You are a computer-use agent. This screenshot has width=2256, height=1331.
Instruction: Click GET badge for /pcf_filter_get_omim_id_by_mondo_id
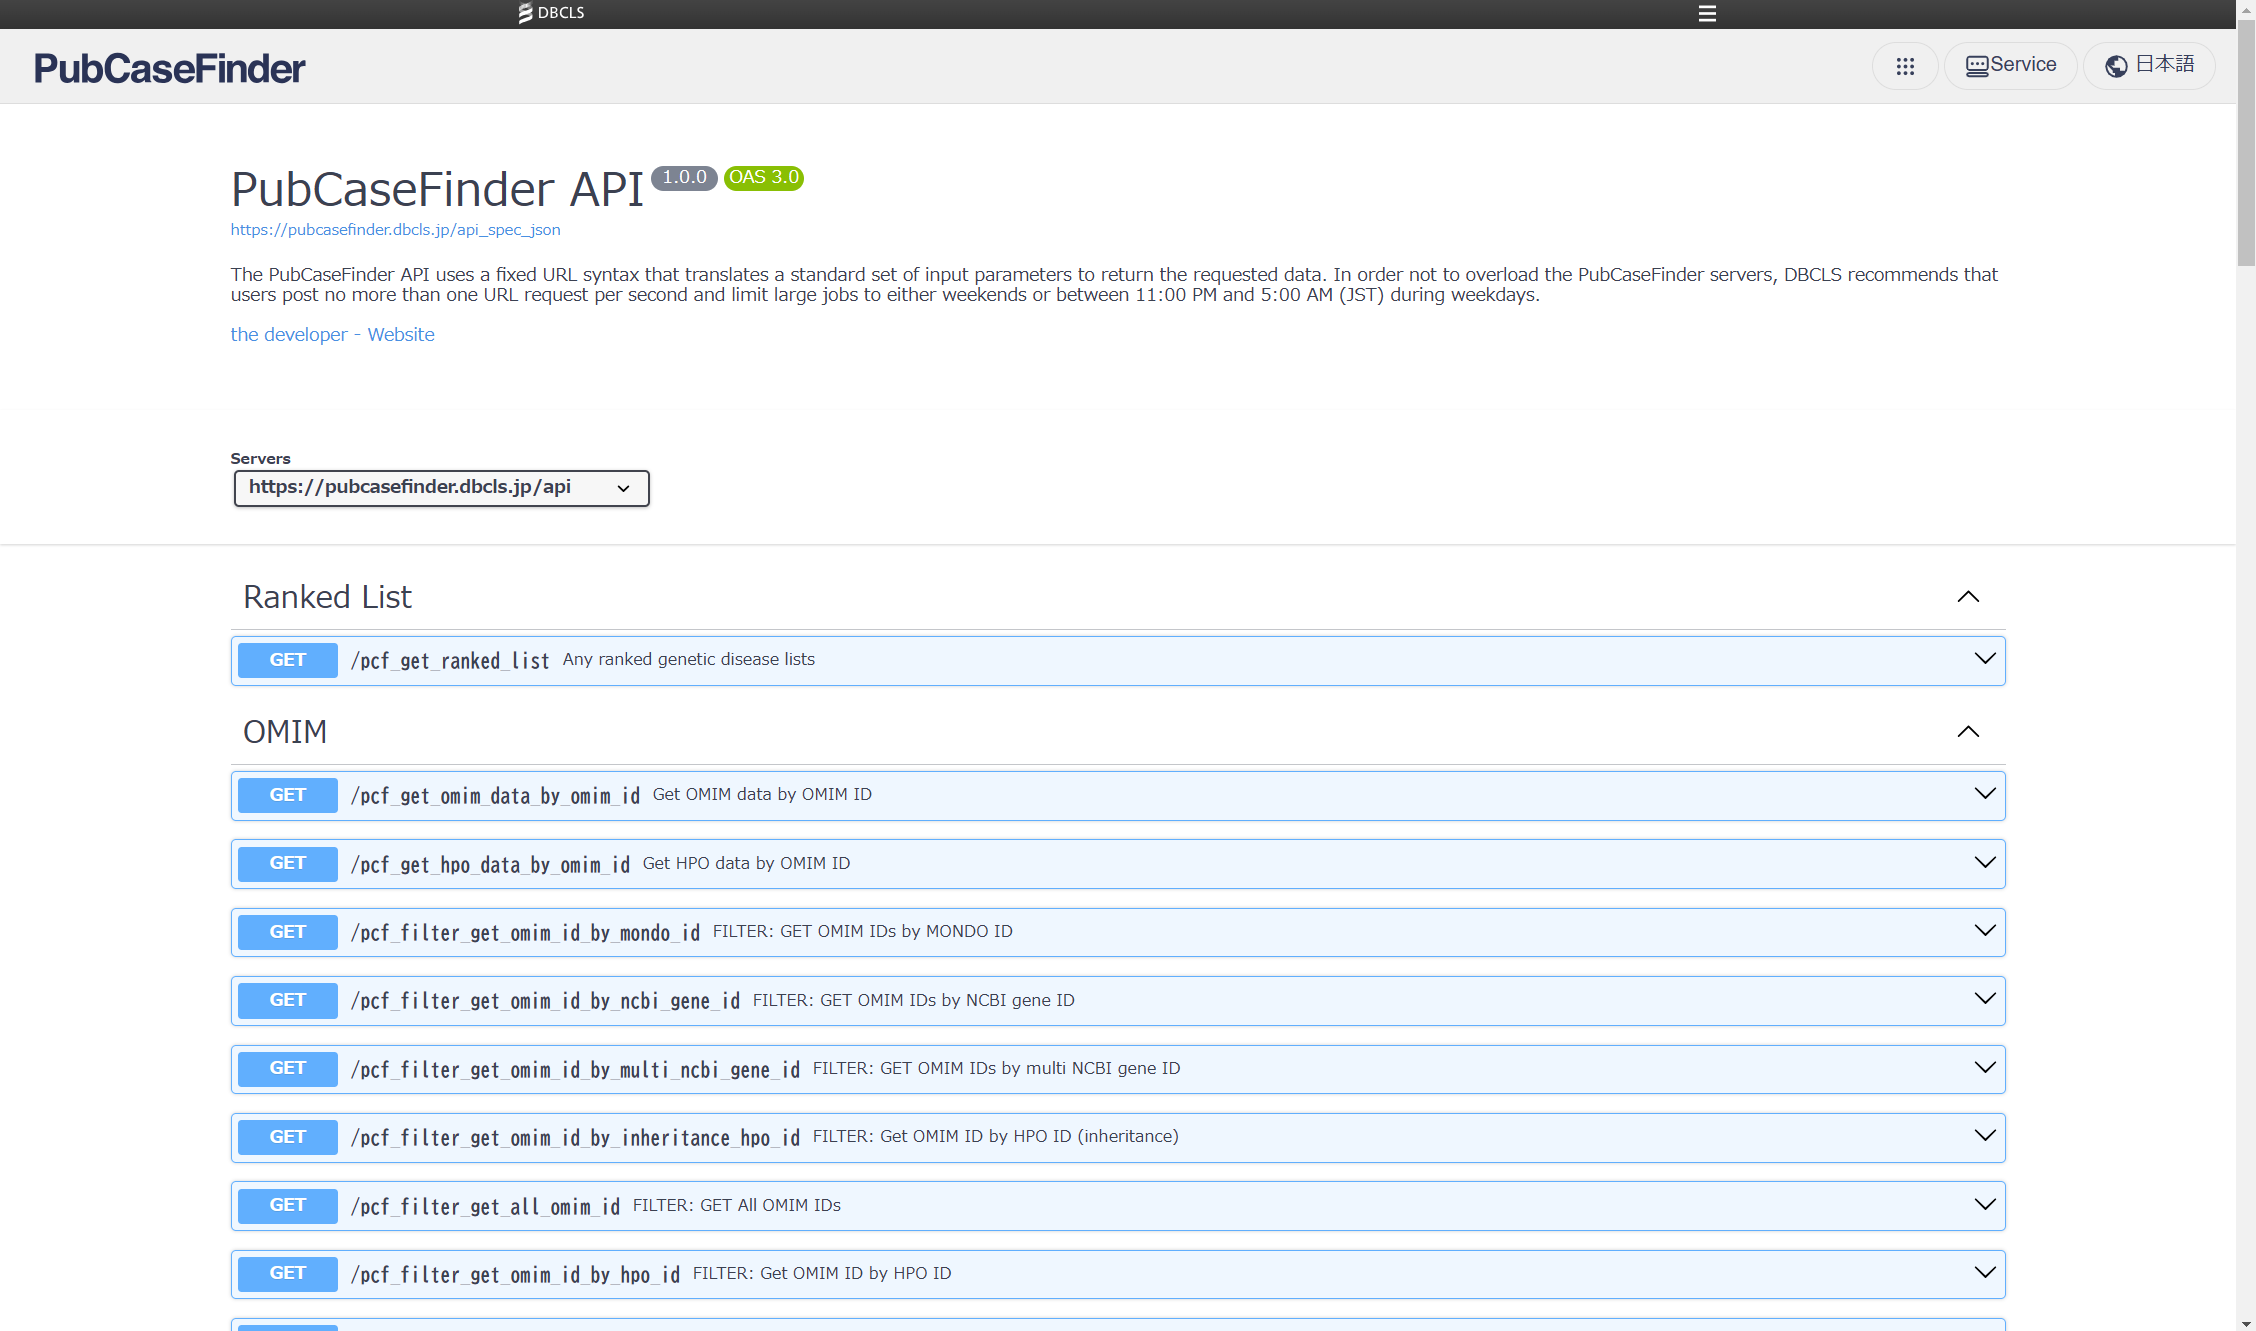tap(288, 932)
